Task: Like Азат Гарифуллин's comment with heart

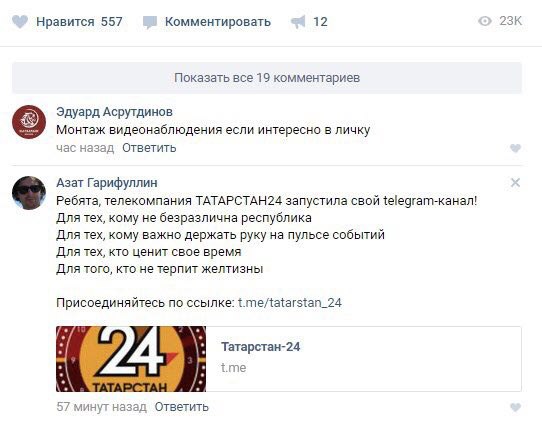Action: [x=515, y=407]
